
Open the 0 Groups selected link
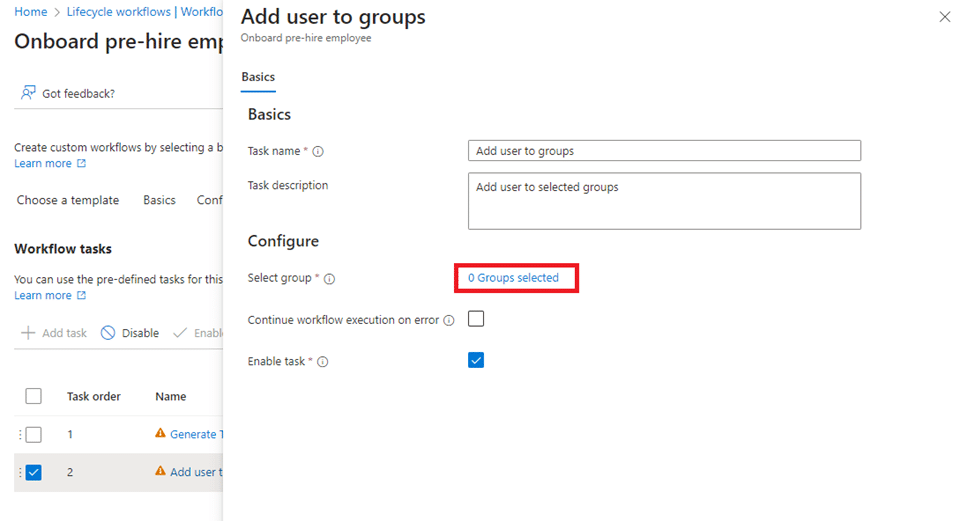[x=513, y=278]
